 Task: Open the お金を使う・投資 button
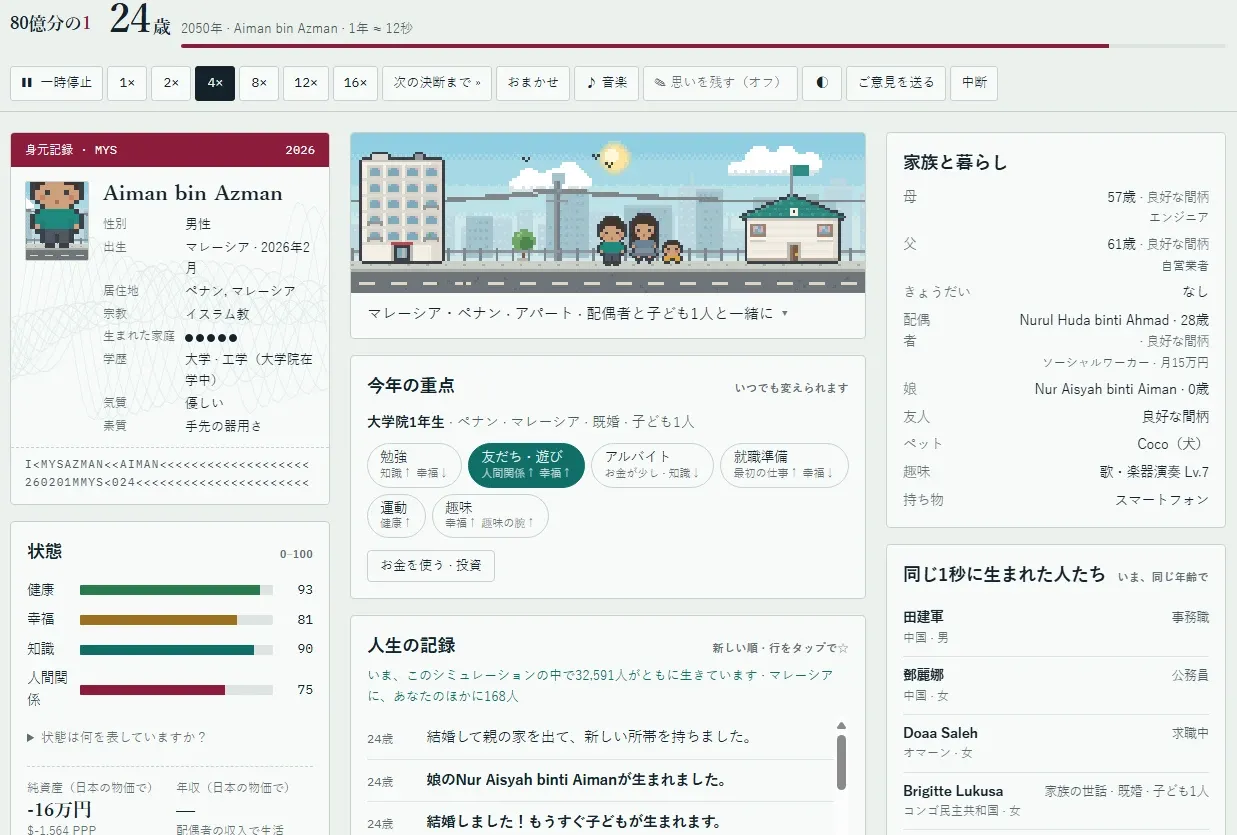coord(431,566)
